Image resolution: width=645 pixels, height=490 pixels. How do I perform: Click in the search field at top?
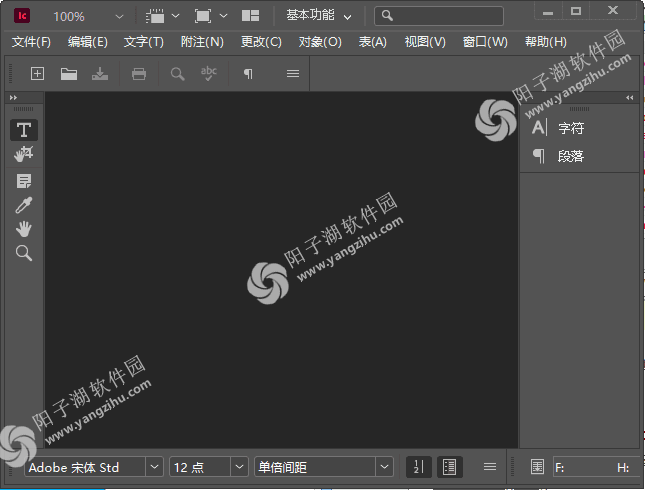pyautogui.click(x=439, y=16)
